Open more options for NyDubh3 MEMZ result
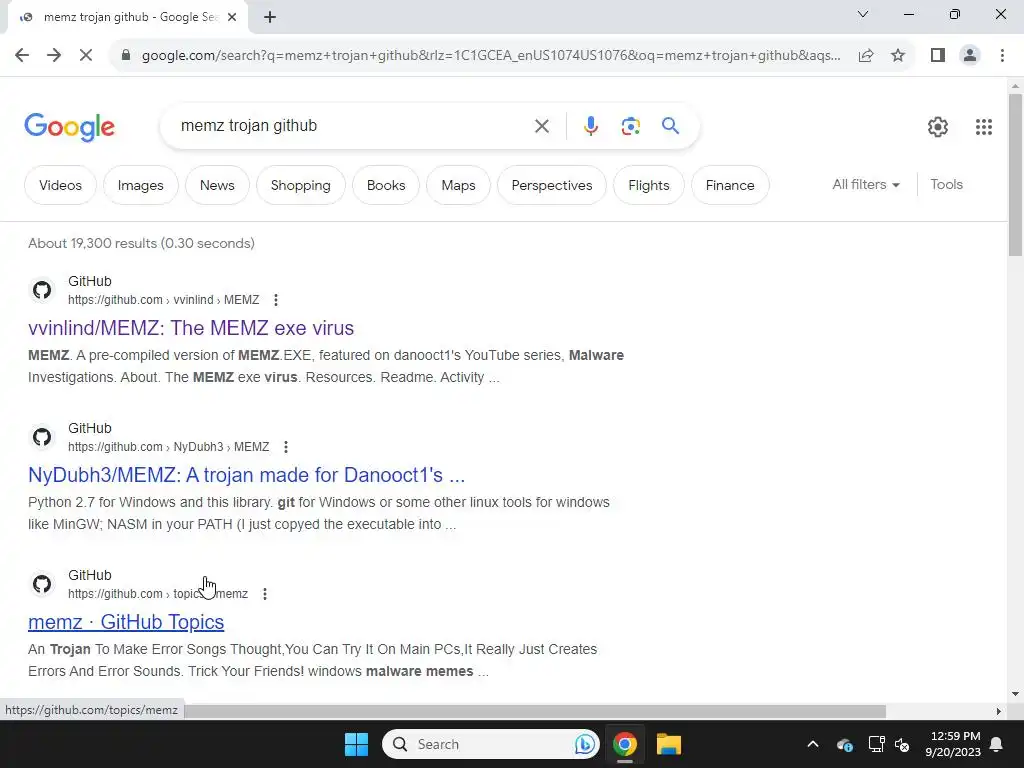This screenshot has height=768, width=1024. [x=285, y=447]
